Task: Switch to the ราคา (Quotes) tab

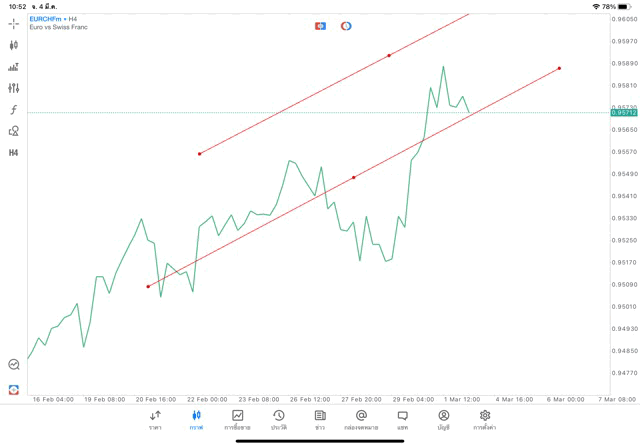Action: [x=155, y=419]
